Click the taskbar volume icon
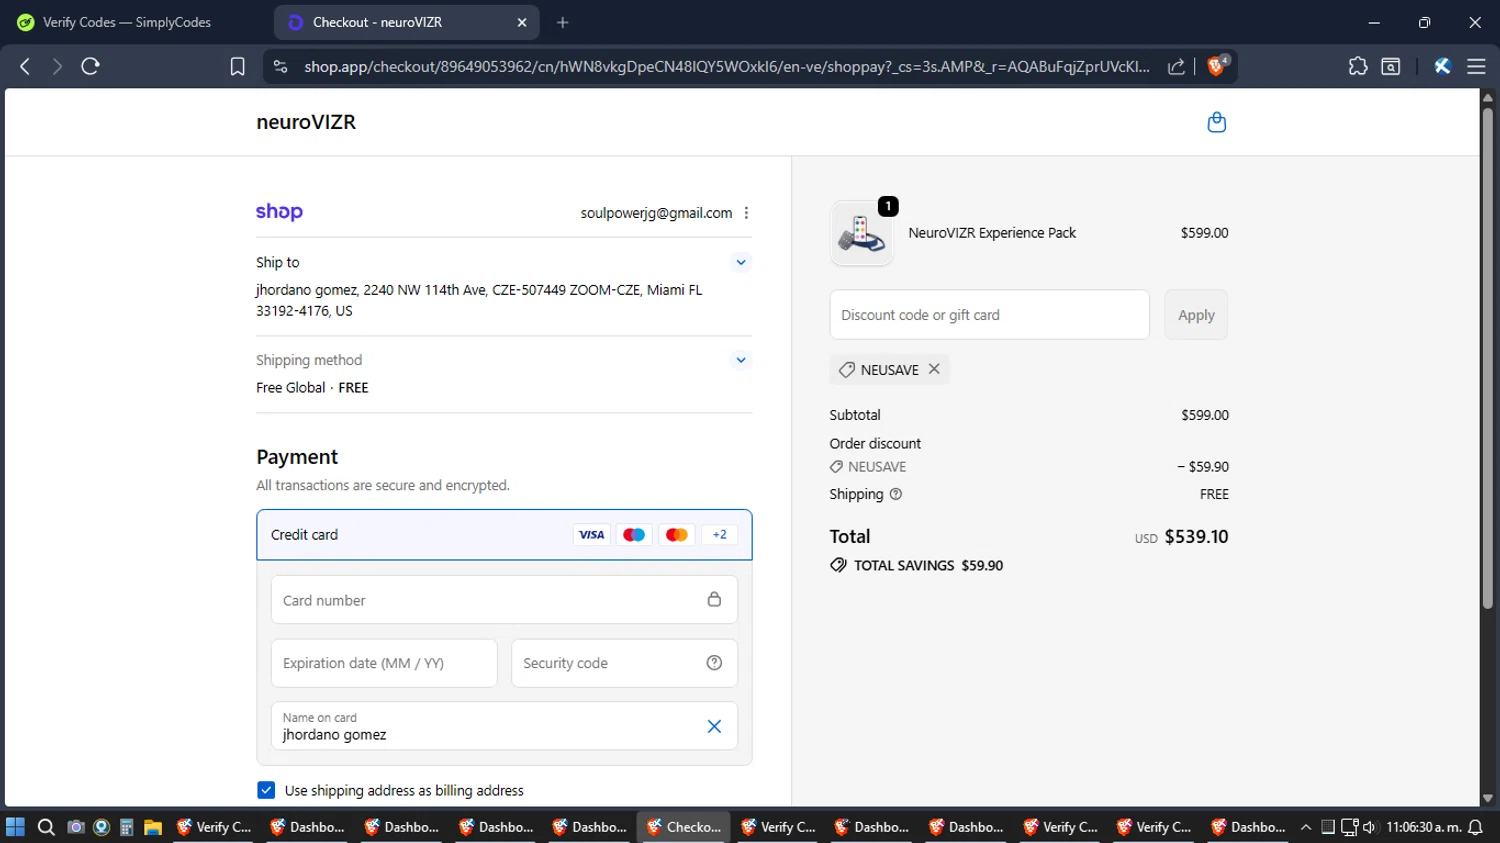Image resolution: width=1500 pixels, height=843 pixels. (x=1369, y=827)
